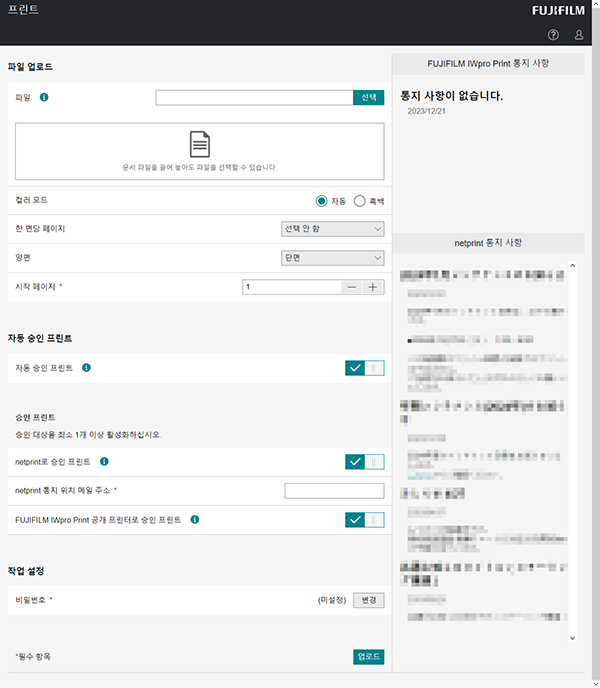600x688 pixels.
Task: Click the 업로드 button
Action: [x=369, y=657]
